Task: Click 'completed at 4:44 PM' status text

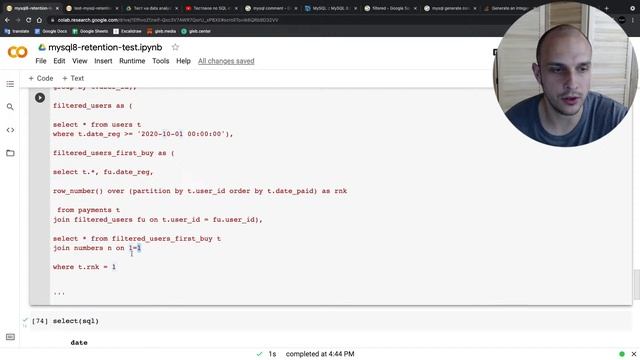Action: pos(320,354)
